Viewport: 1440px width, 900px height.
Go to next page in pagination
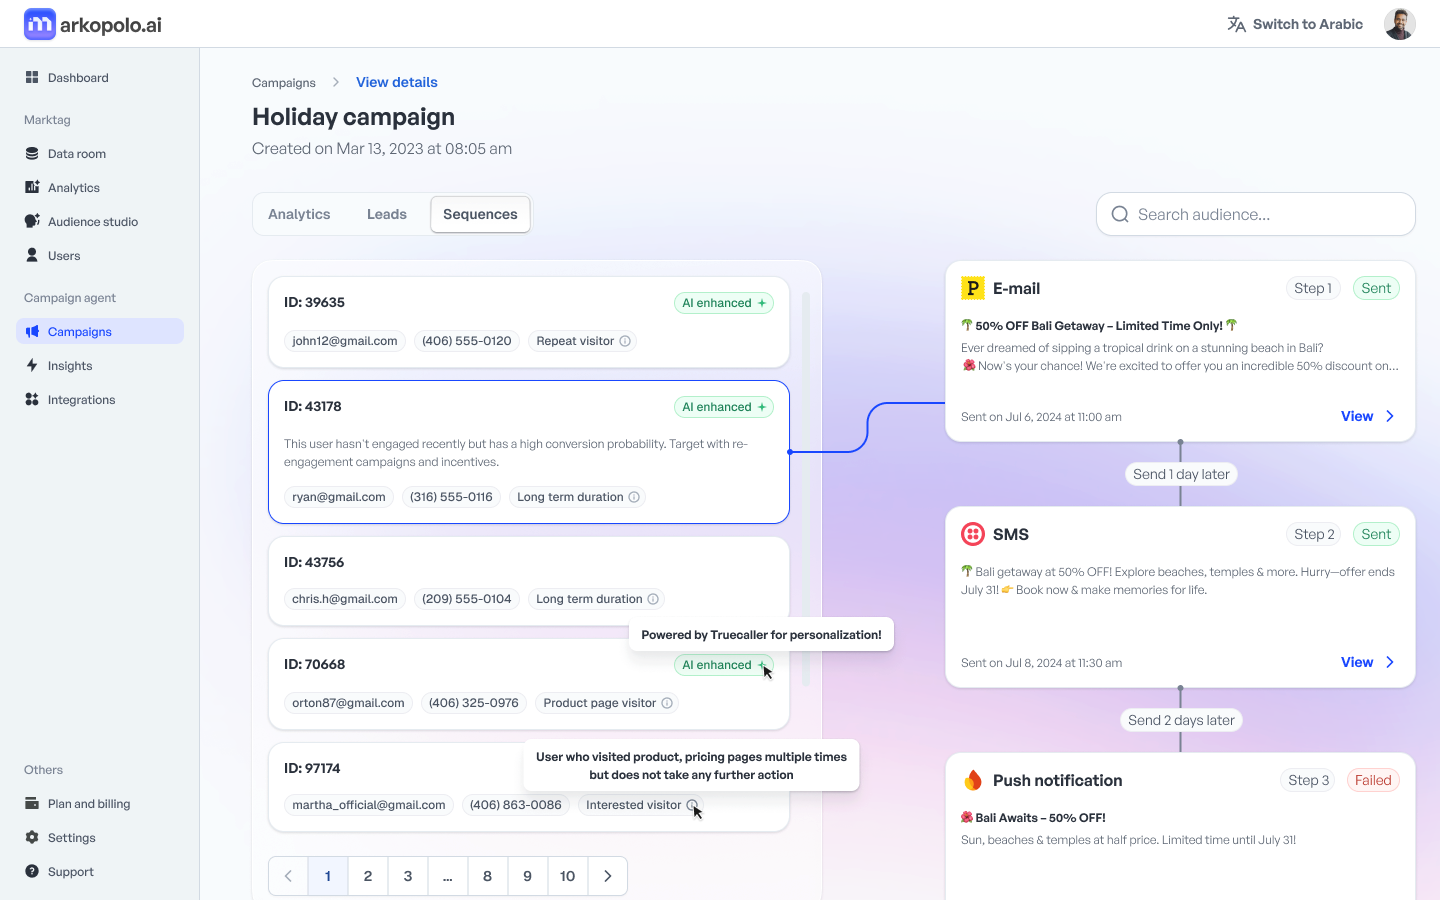608,876
